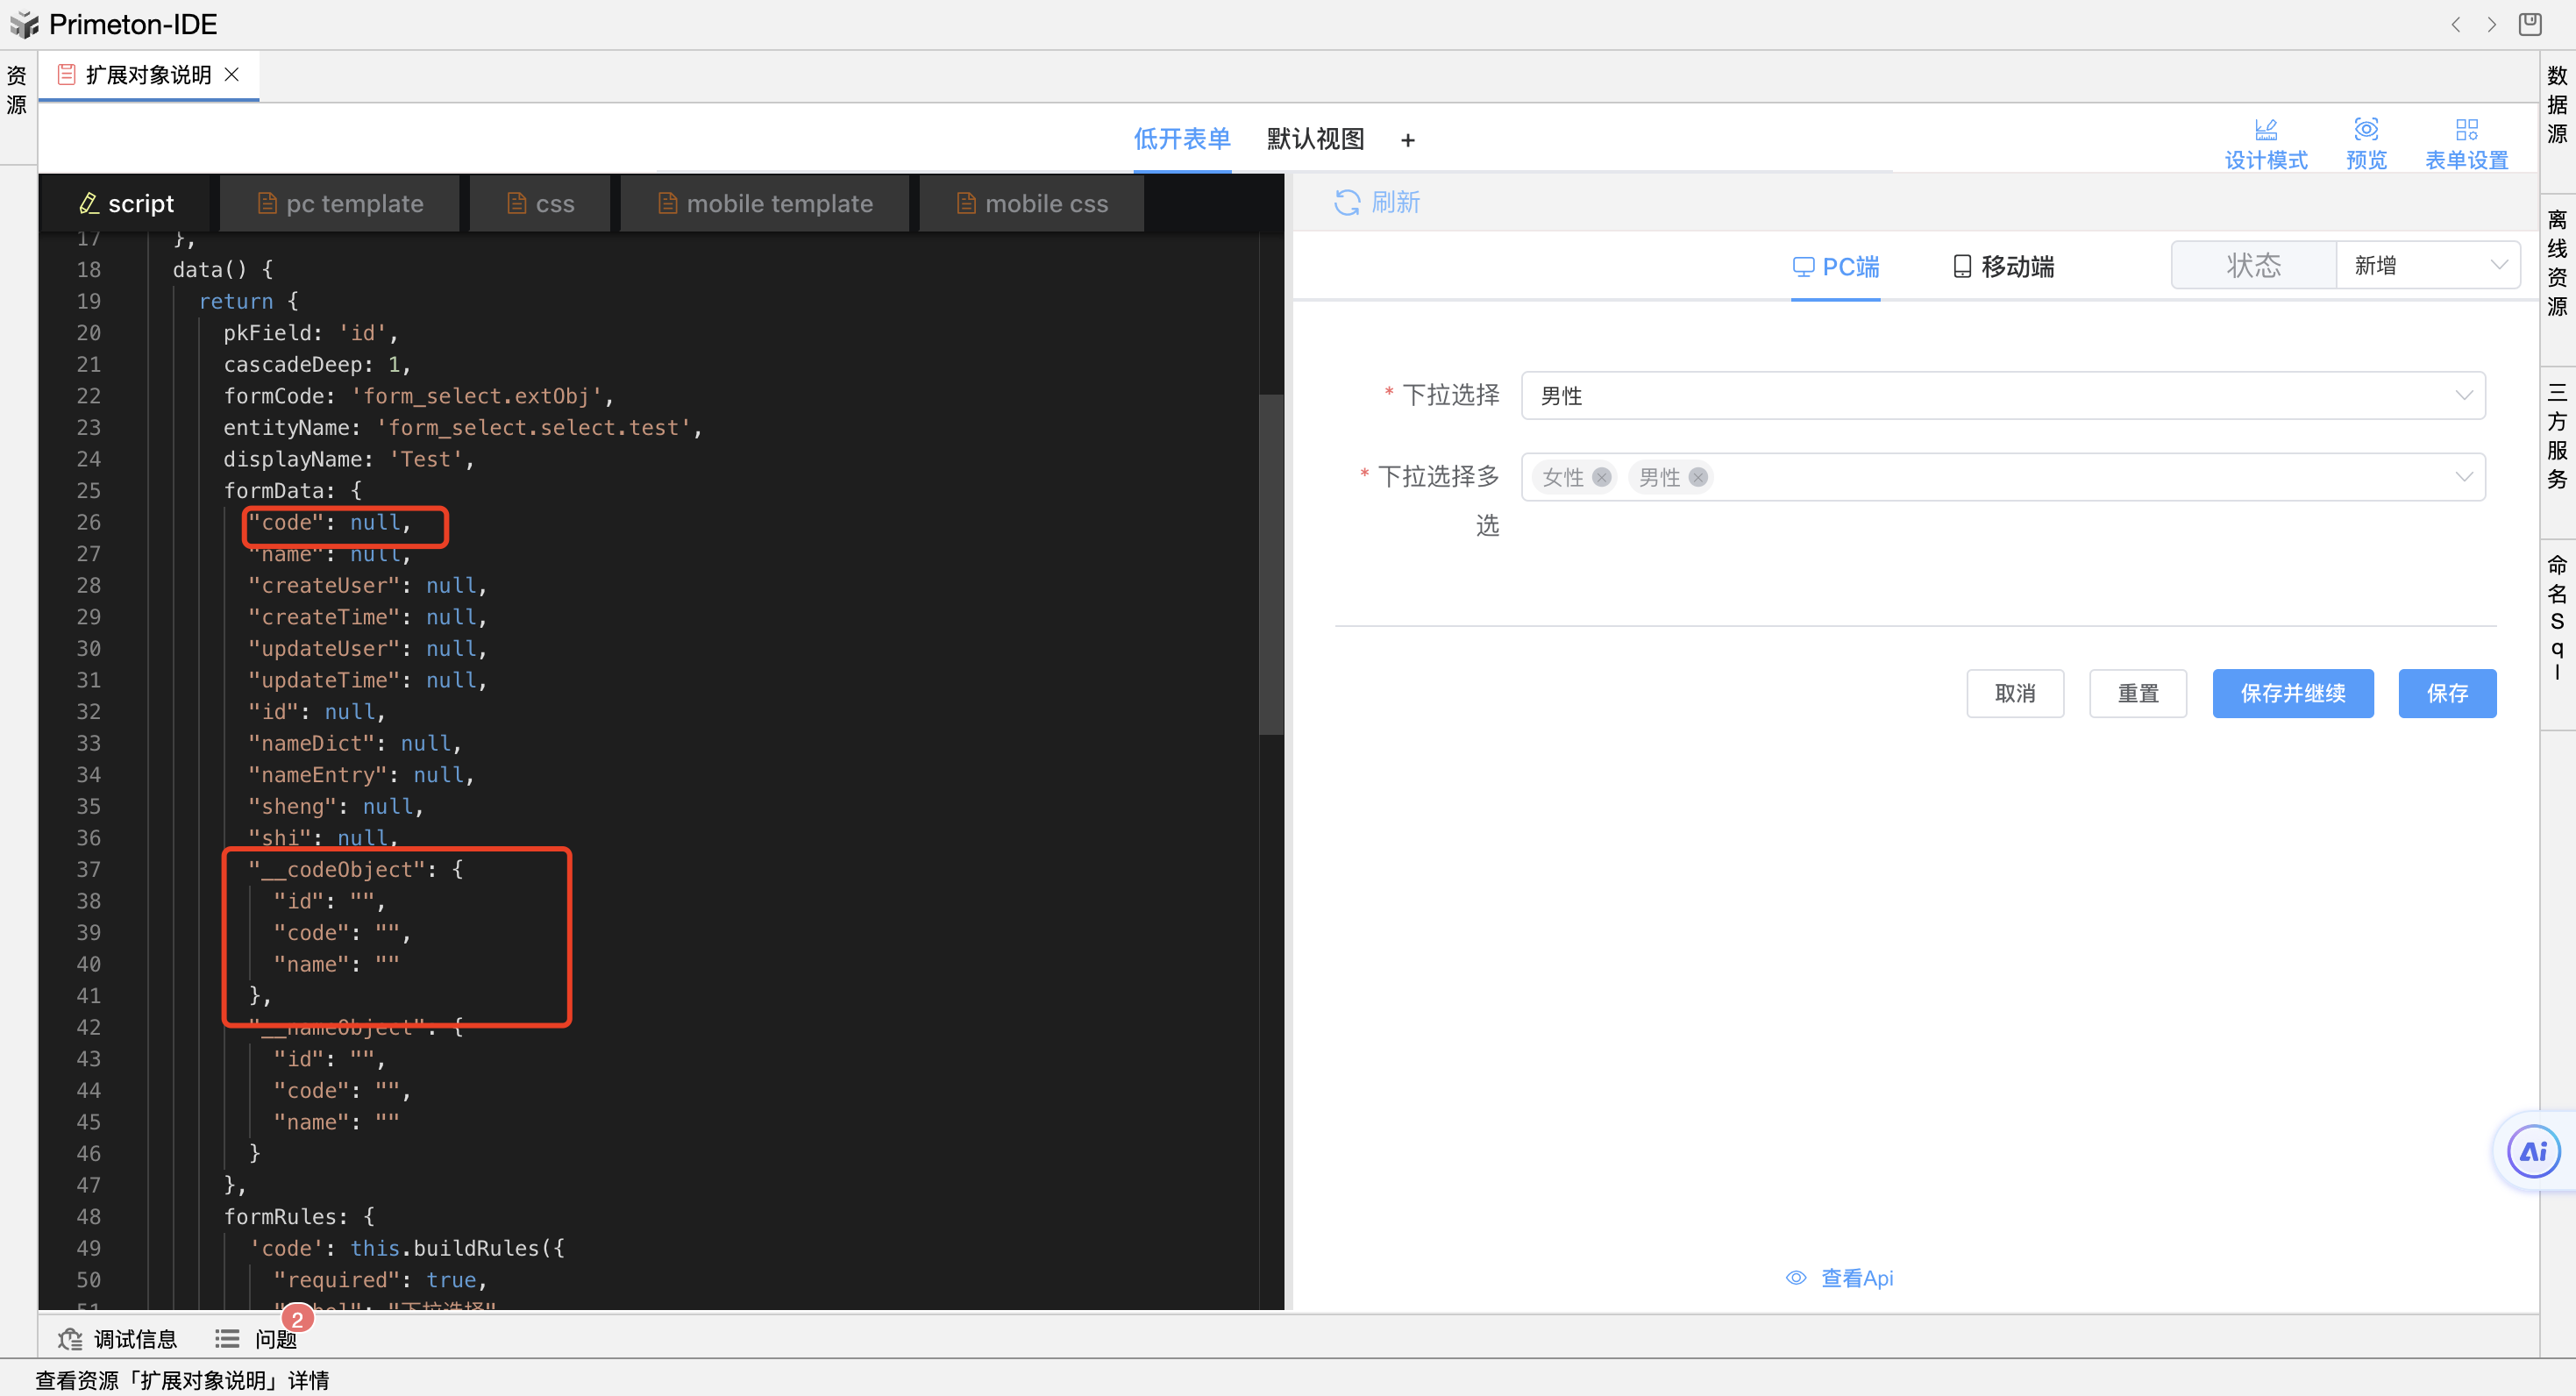This screenshot has height=1396, width=2576.
Task: Open the 下拉选择 dropdown showing 男性
Action: 2002,396
